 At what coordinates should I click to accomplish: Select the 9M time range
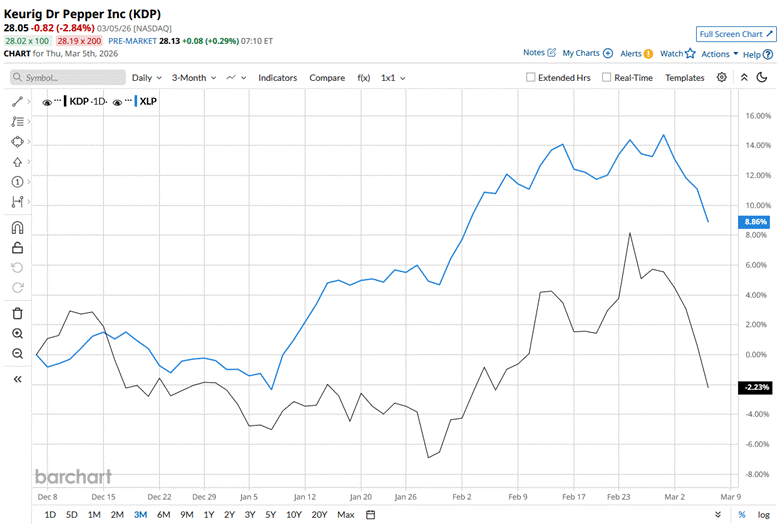187,515
